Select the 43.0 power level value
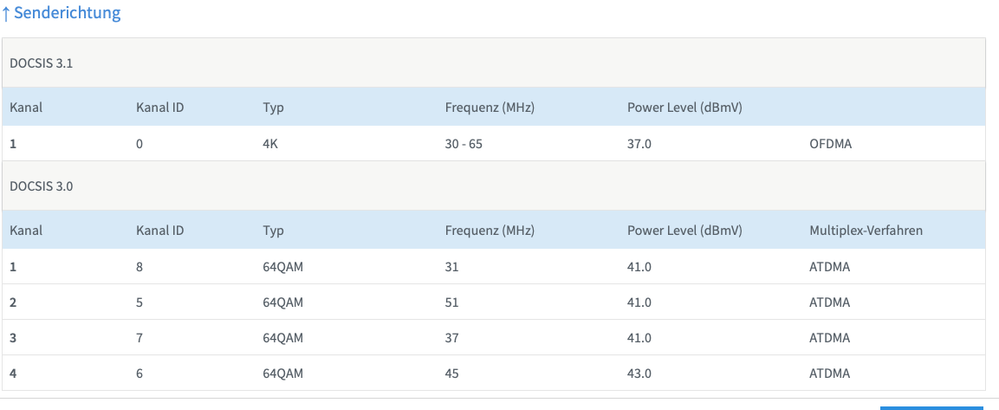Screen dimensions: 999x410 tap(639, 373)
